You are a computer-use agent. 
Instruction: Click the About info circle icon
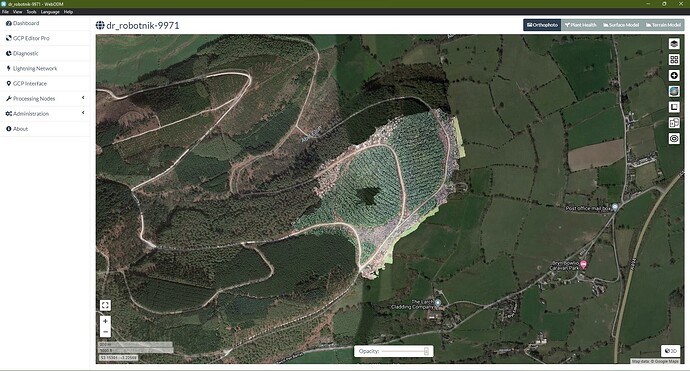8,129
